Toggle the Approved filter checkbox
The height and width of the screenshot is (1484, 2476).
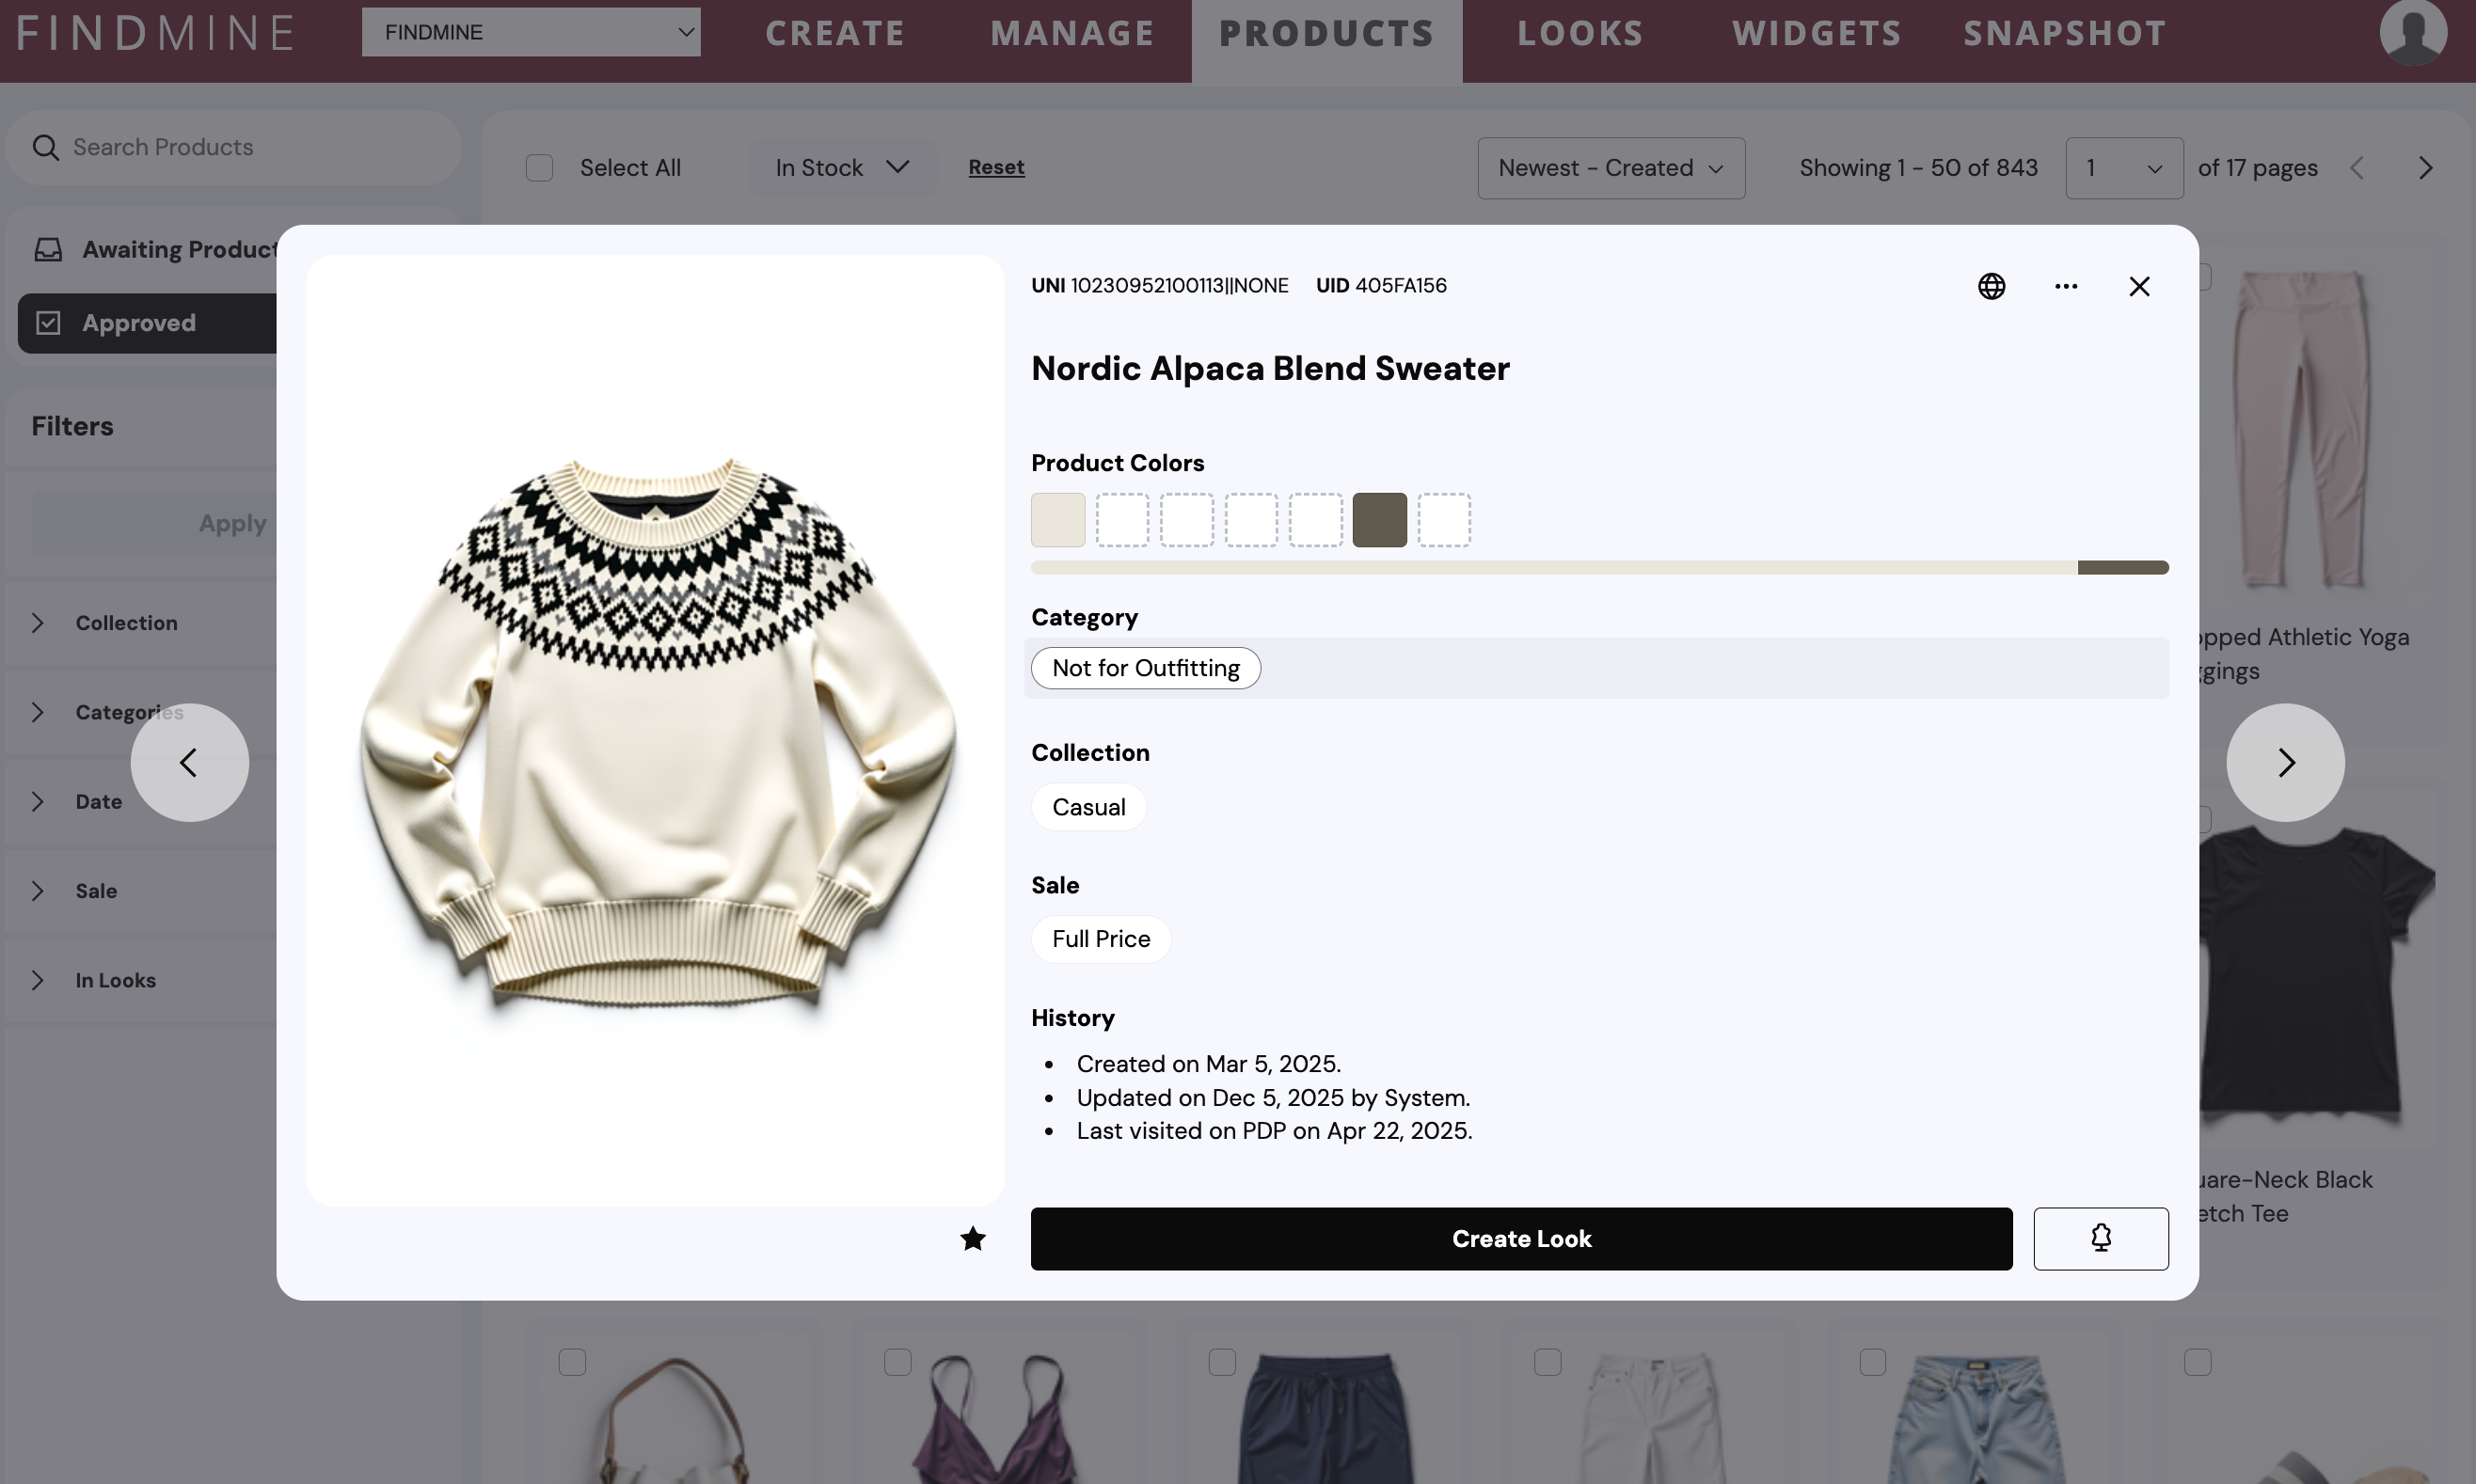pyautogui.click(x=49, y=322)
